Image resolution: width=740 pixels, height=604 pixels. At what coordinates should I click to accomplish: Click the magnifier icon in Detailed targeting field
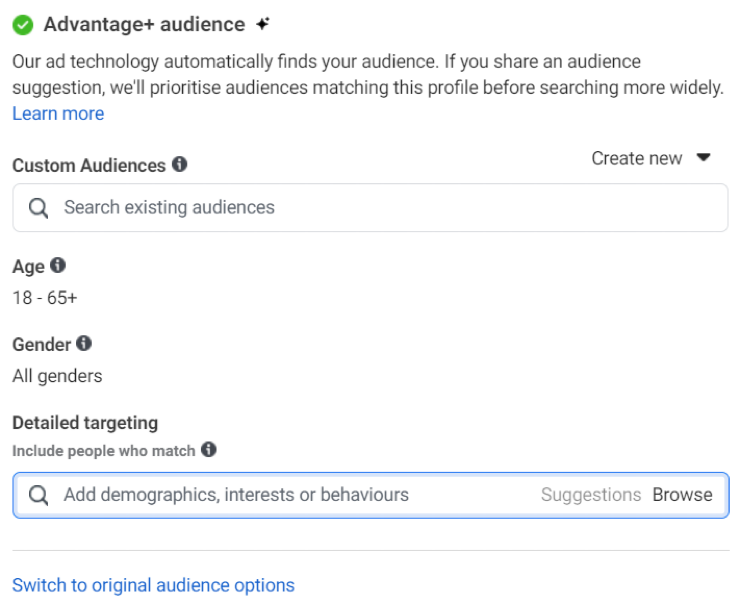[39, 495]
